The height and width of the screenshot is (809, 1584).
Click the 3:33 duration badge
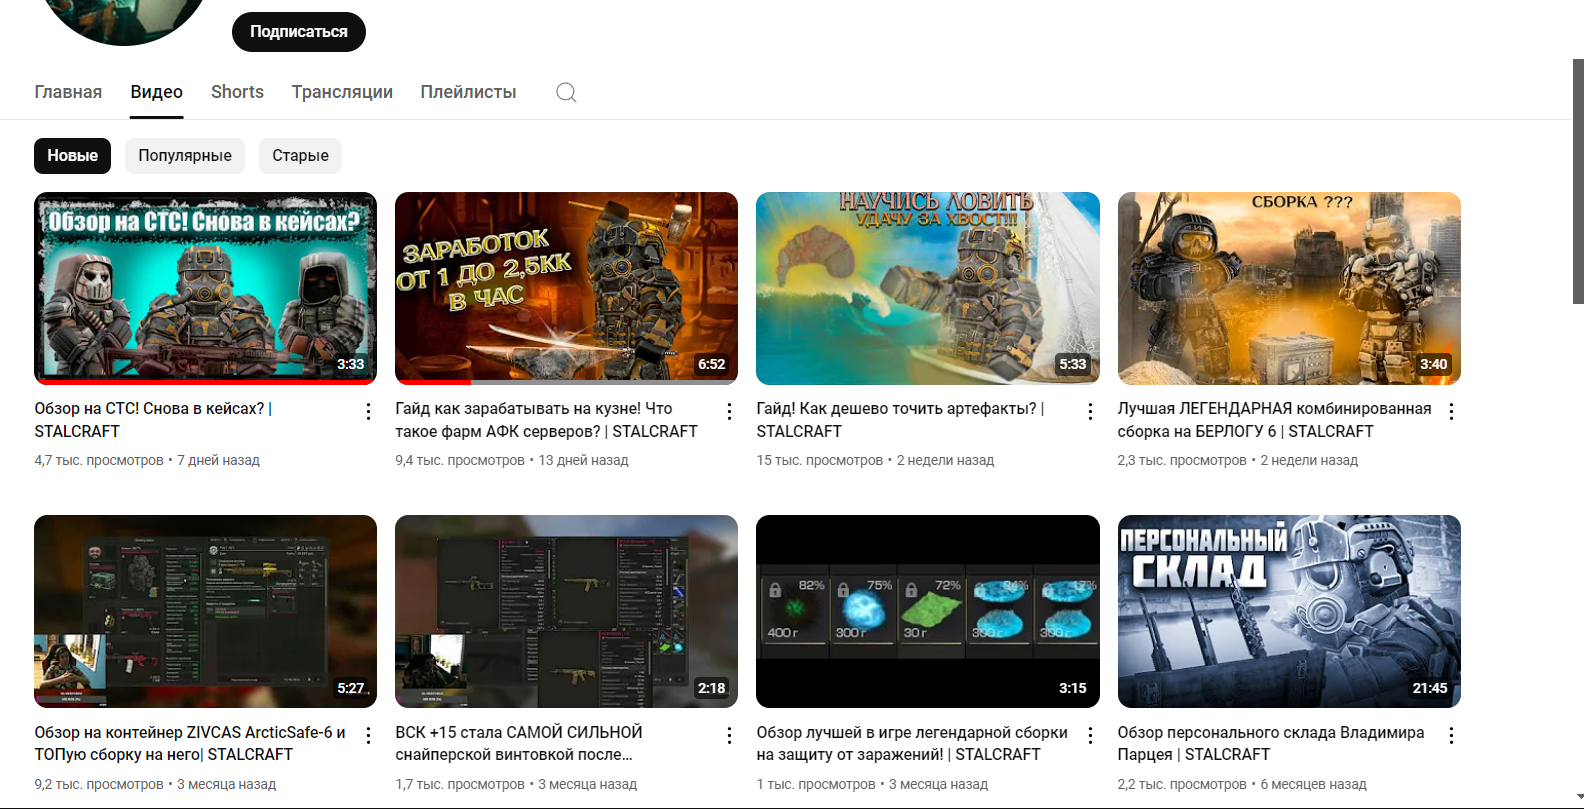350,364
